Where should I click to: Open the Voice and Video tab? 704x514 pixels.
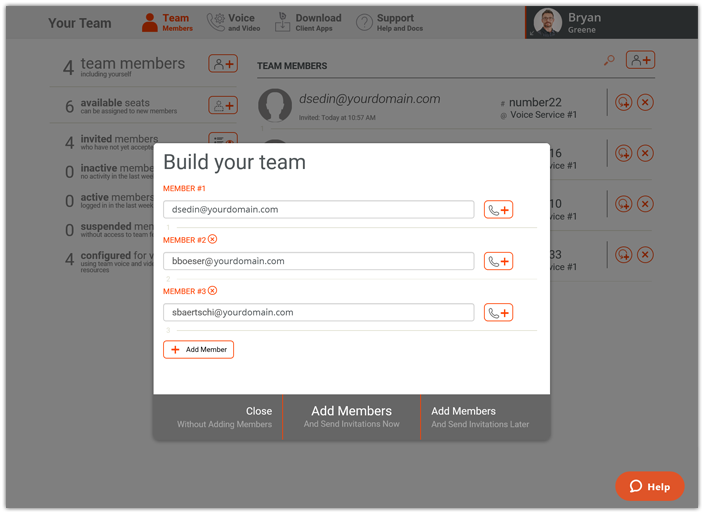pyautogui.click(x=233, y=22)
